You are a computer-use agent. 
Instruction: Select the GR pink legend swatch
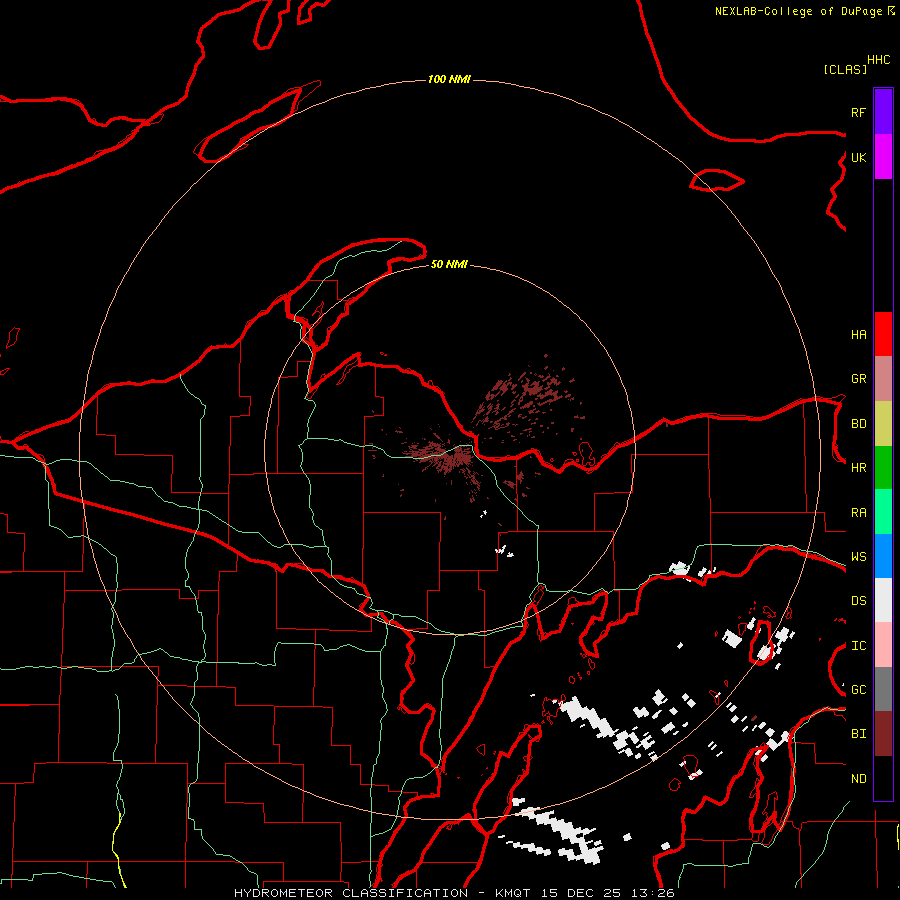point(883,379)
